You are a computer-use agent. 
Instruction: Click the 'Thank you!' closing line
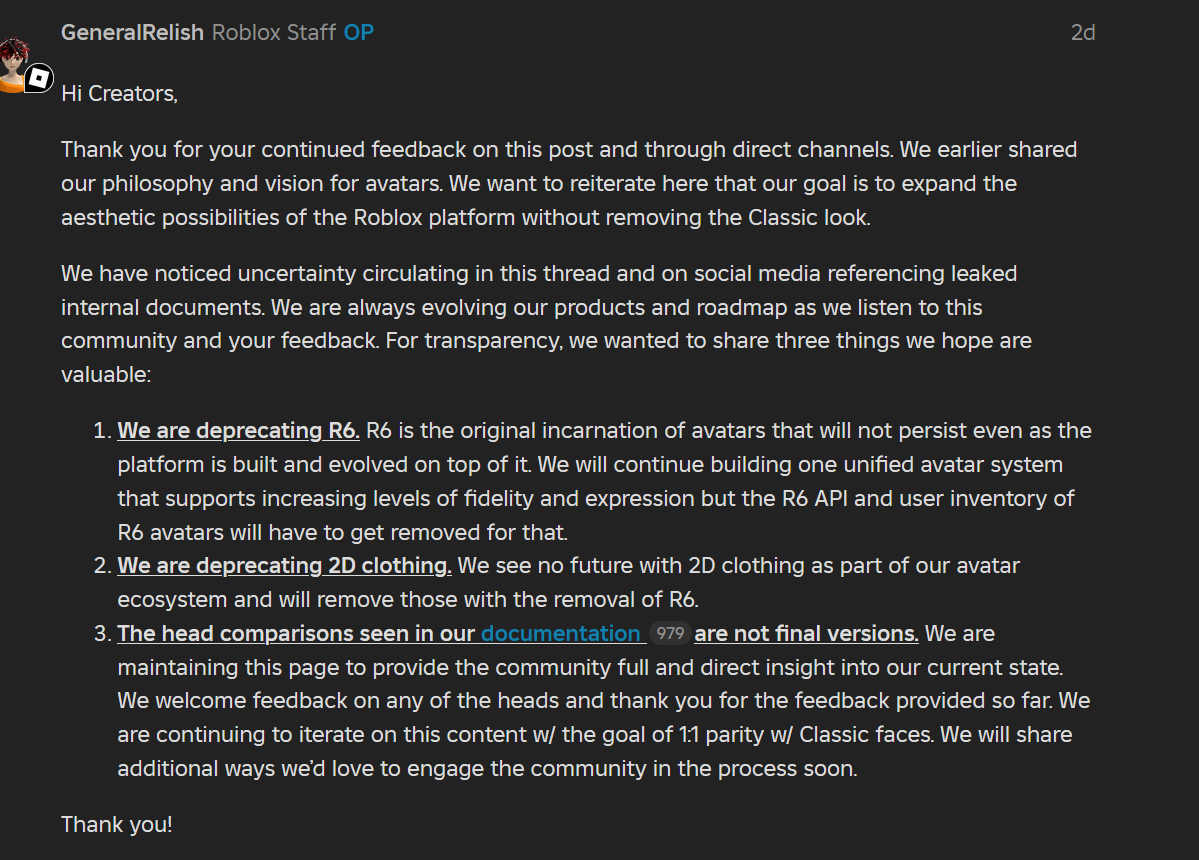pyautogui.click(x=116, y=824)
